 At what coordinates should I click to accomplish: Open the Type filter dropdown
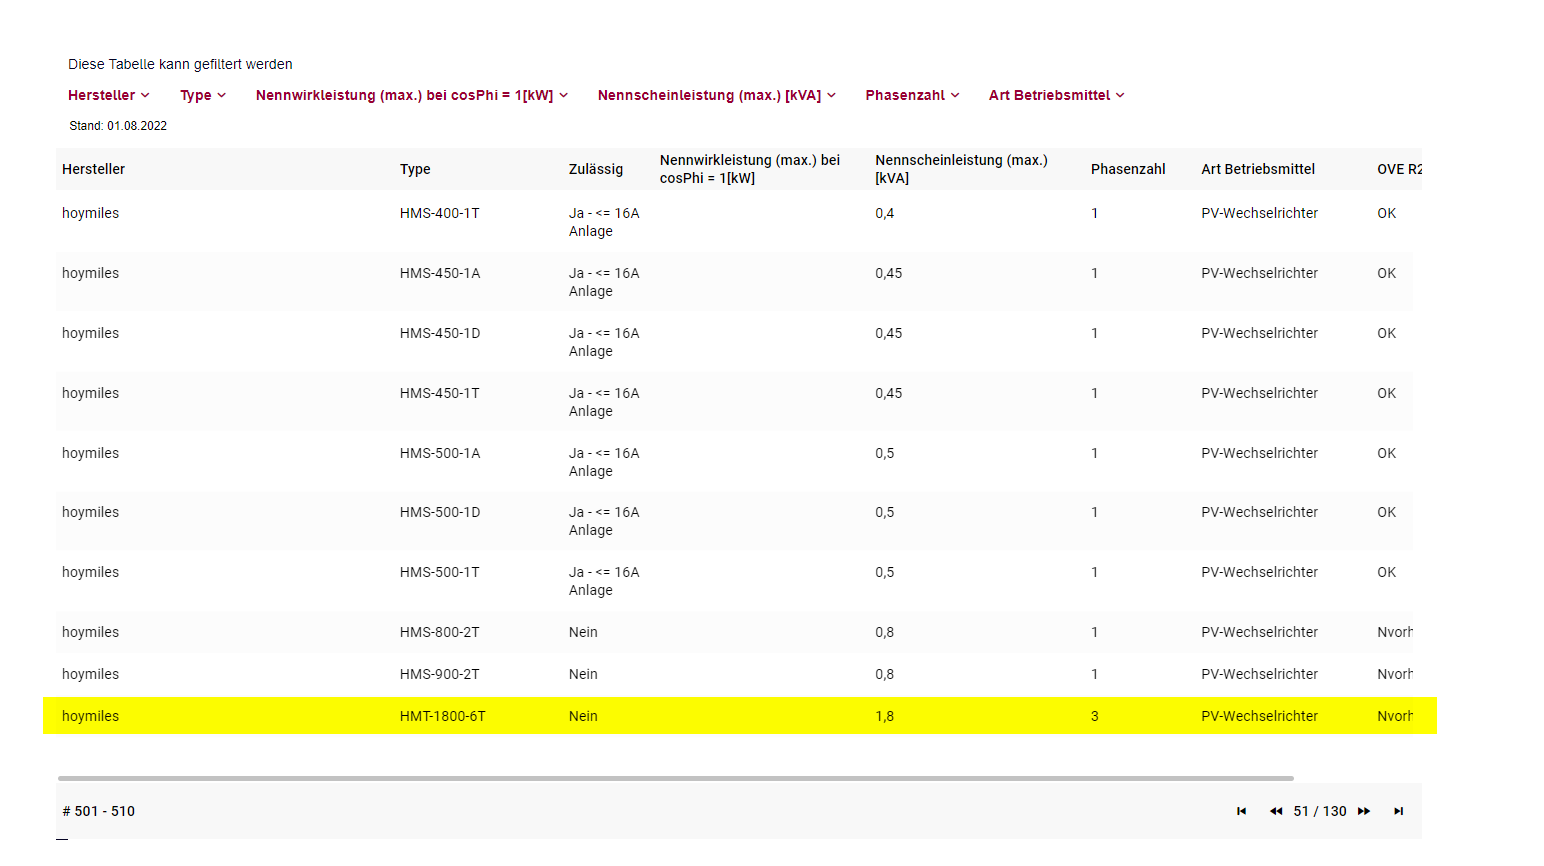203,95
